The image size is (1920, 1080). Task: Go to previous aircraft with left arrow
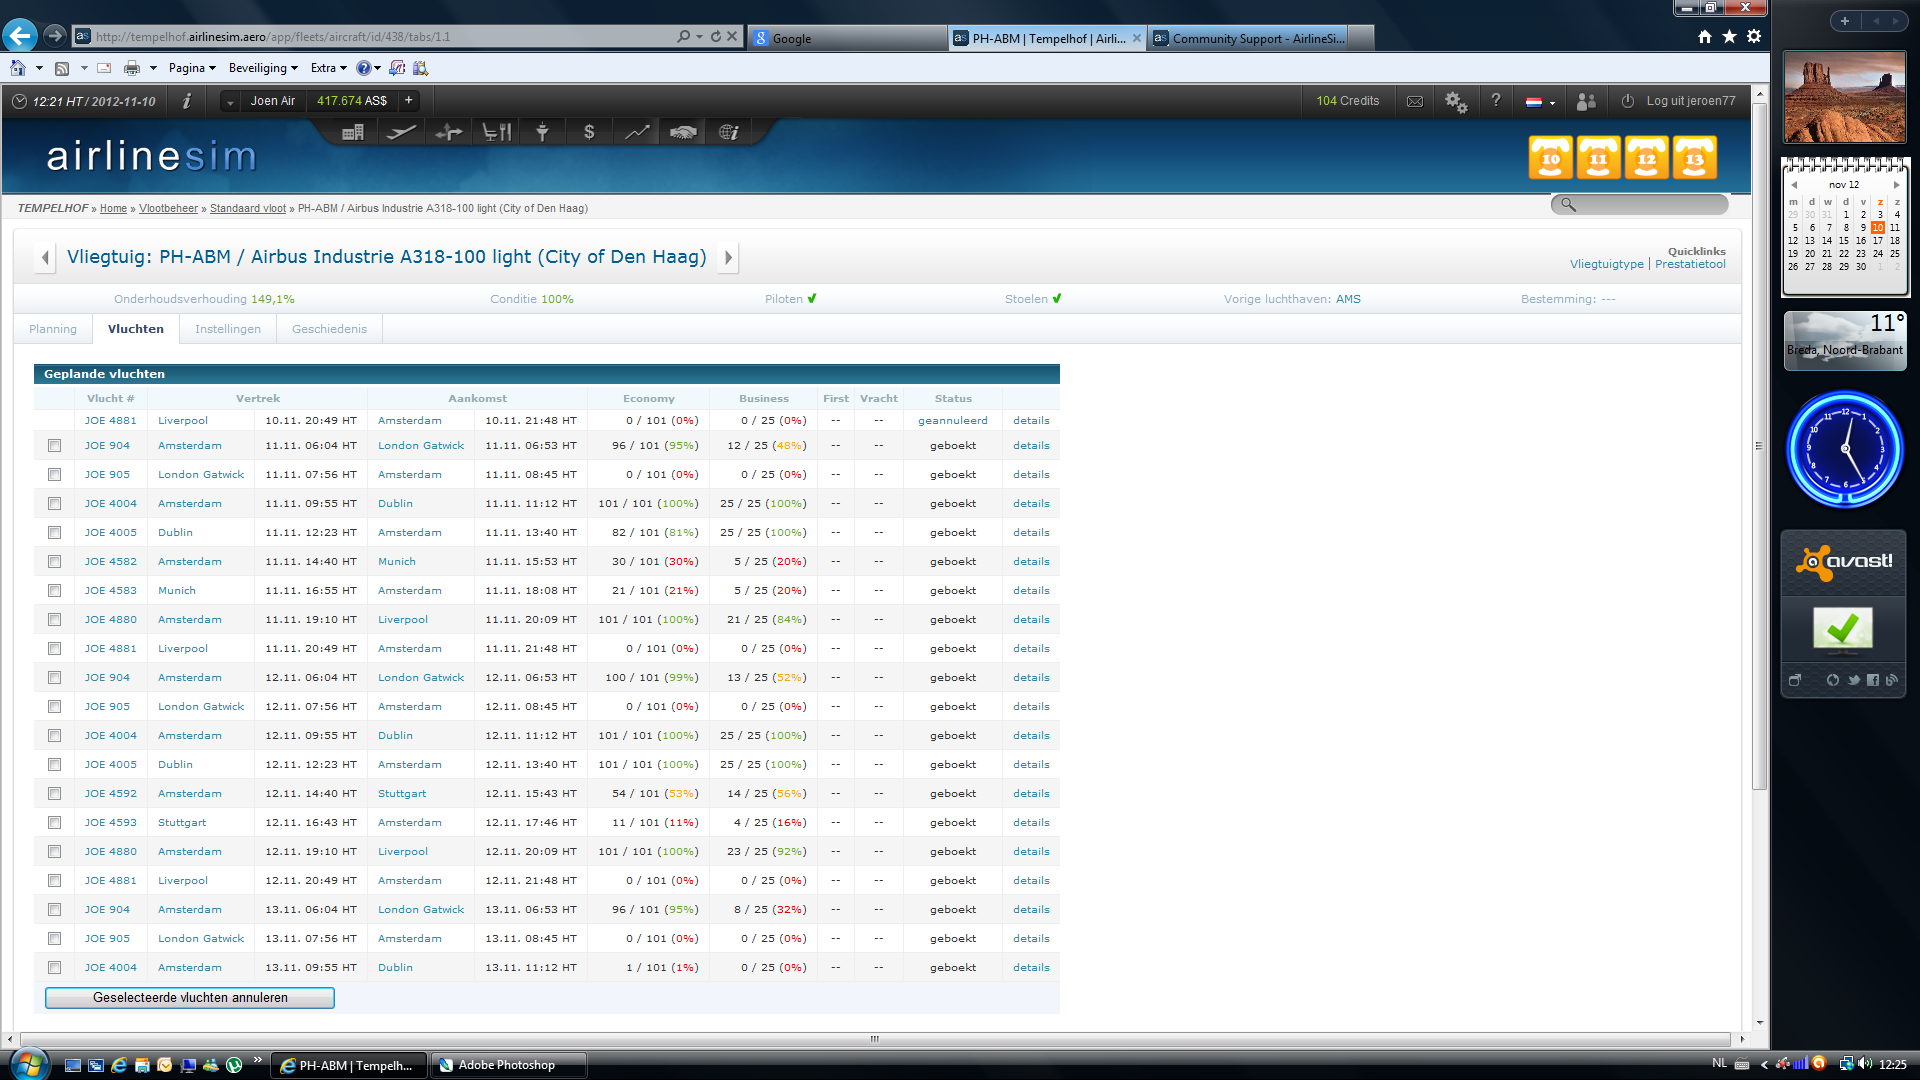click(x=44, y=257)
